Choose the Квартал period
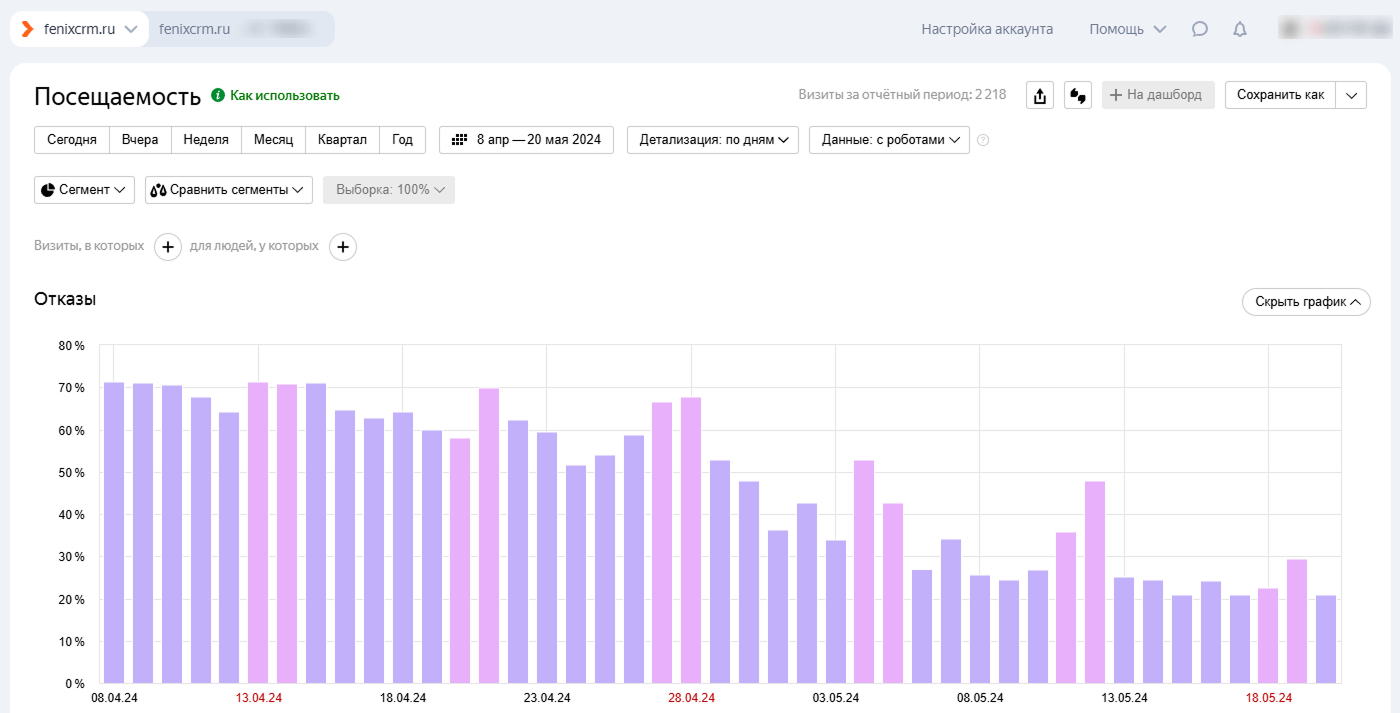This screenshot has height=713, width=1400. click(342, 140)
